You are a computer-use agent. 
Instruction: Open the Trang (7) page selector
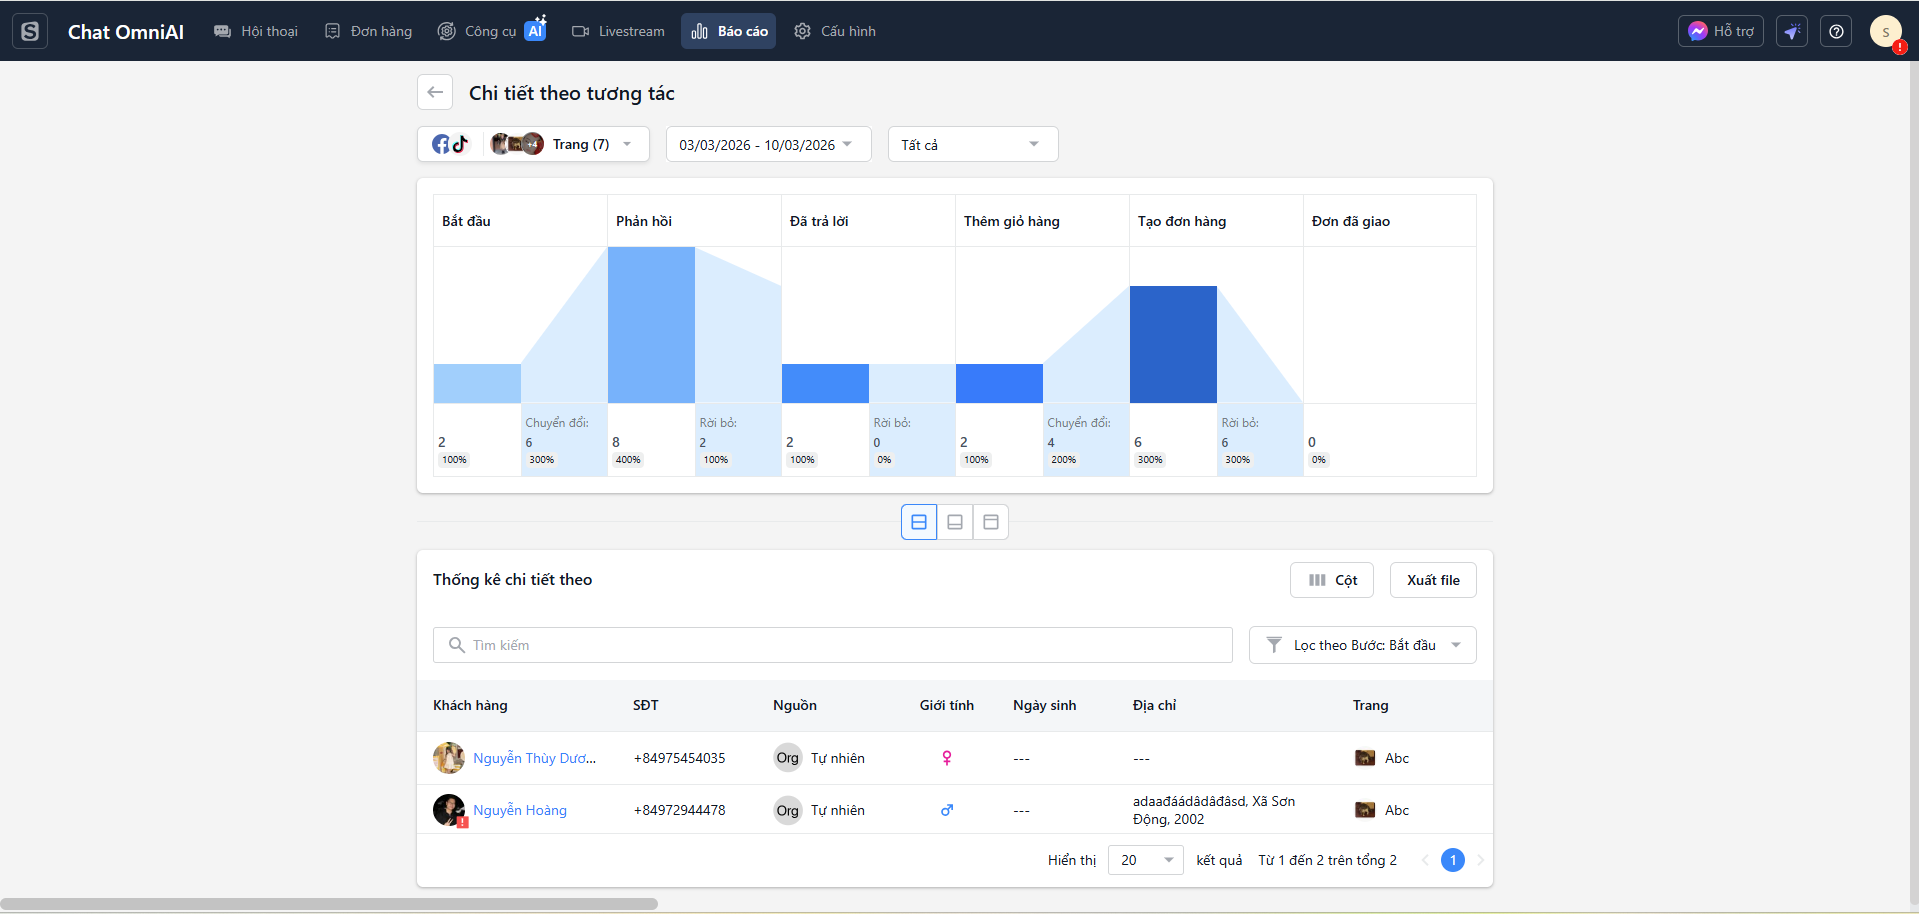point(533,144)
